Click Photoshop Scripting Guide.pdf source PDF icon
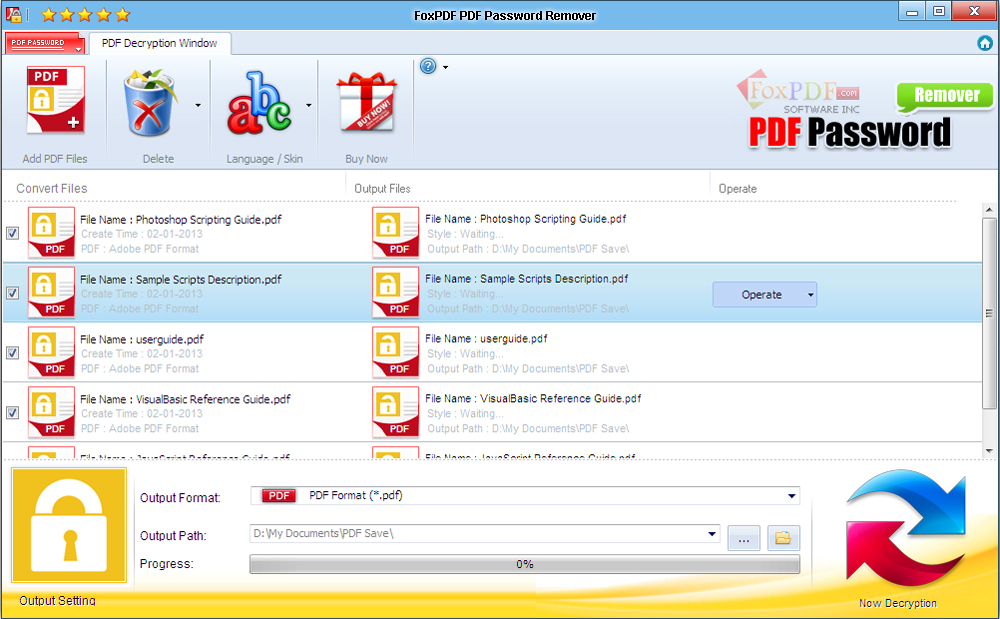Viewport: 1000px width, 619px height. click(x=51, y=233)
